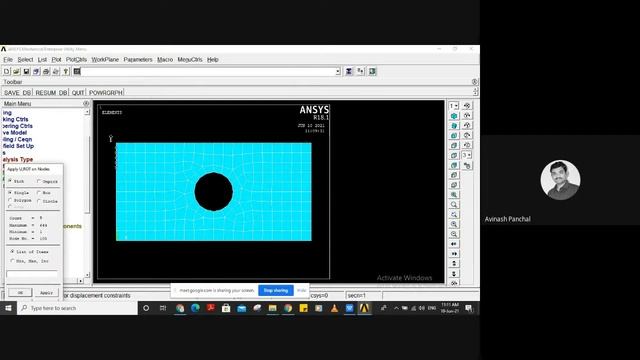Click the RESUM_DB toolbar button
This screenshot has height=360, width=640.
tap(51, 93)
